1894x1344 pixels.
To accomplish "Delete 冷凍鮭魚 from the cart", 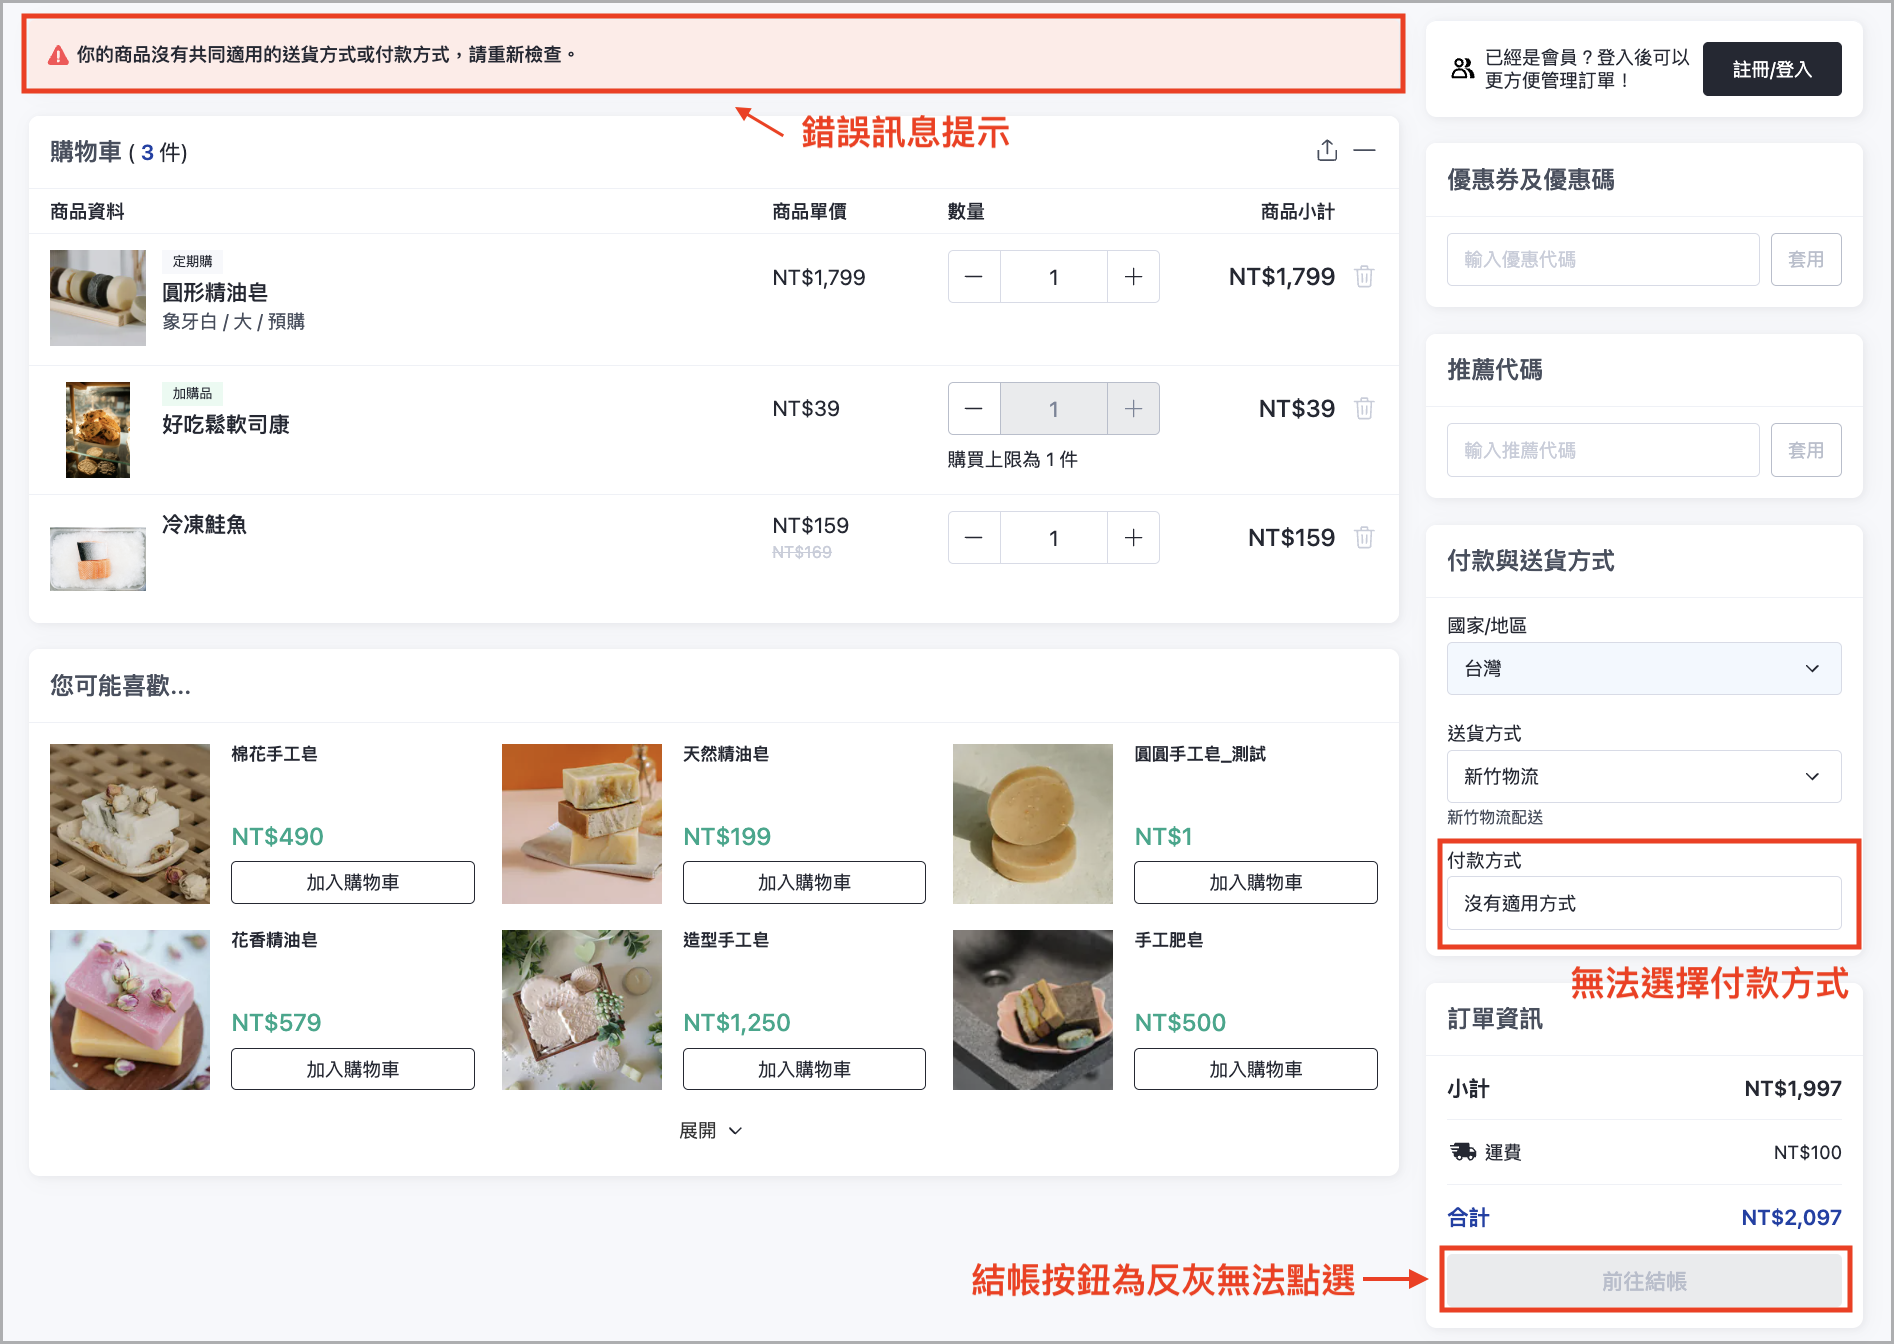I will pos(1364,538).
